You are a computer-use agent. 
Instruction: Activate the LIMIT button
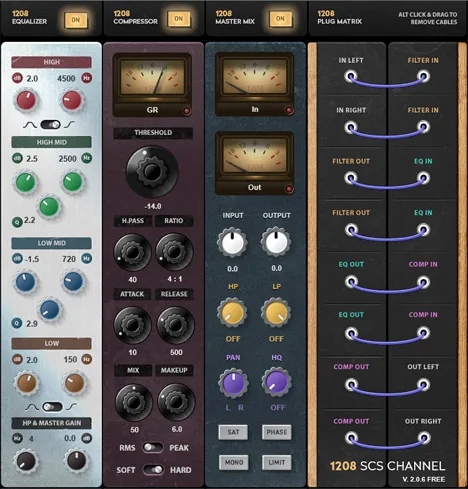[x=277, y=462]
